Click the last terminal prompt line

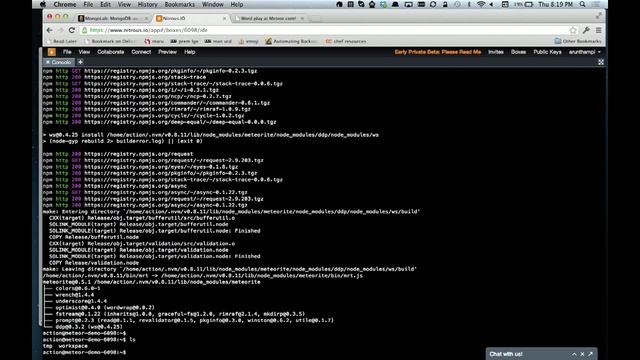pos(84,352)
